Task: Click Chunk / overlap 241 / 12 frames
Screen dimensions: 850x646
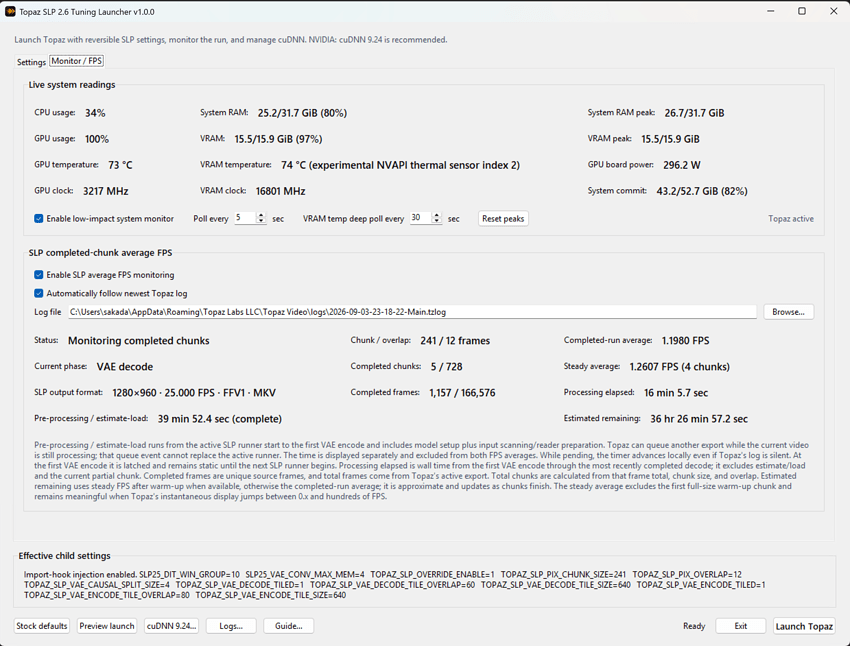Action: coord(455,341)
